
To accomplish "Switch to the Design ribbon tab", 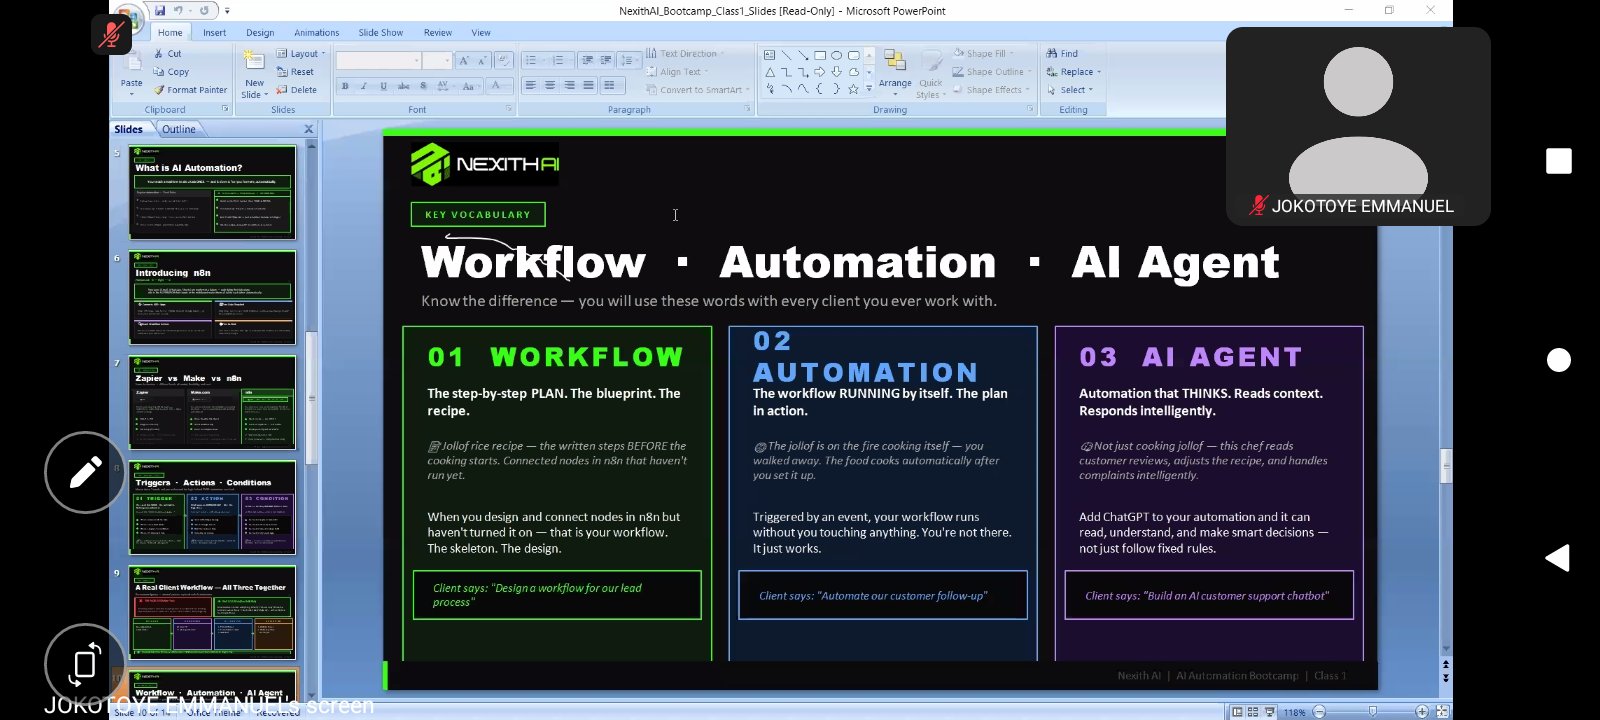I will (x=260, y=32).
